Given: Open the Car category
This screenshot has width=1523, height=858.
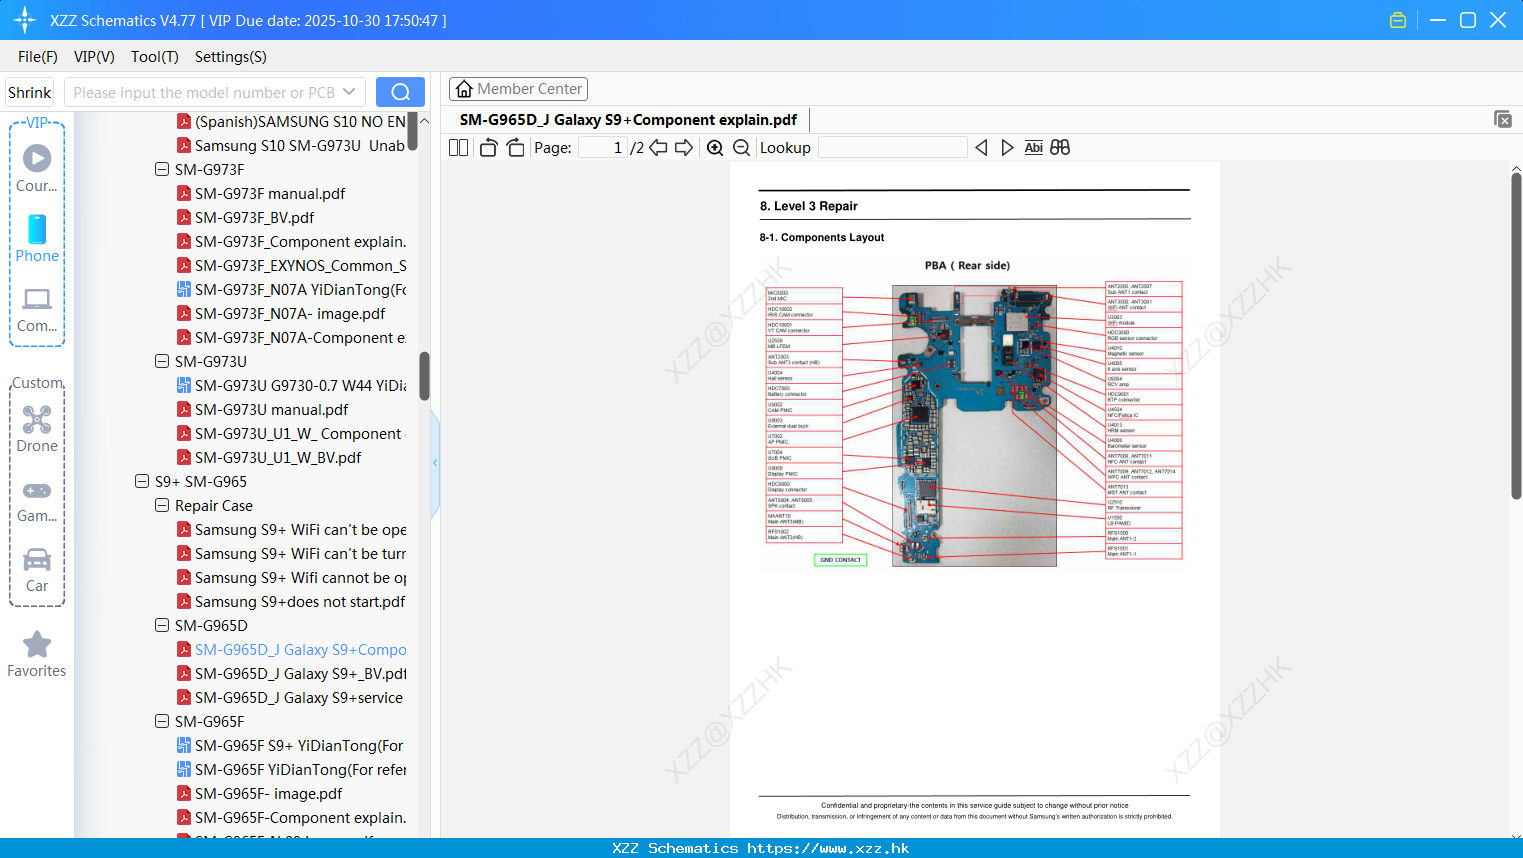Looking at the screenshot, I should (x=37, y=571).
